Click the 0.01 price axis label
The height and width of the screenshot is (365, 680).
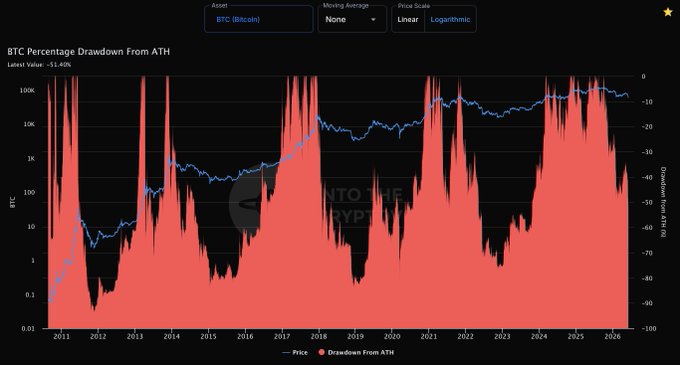pyautogui.click(x=28, y=329)
